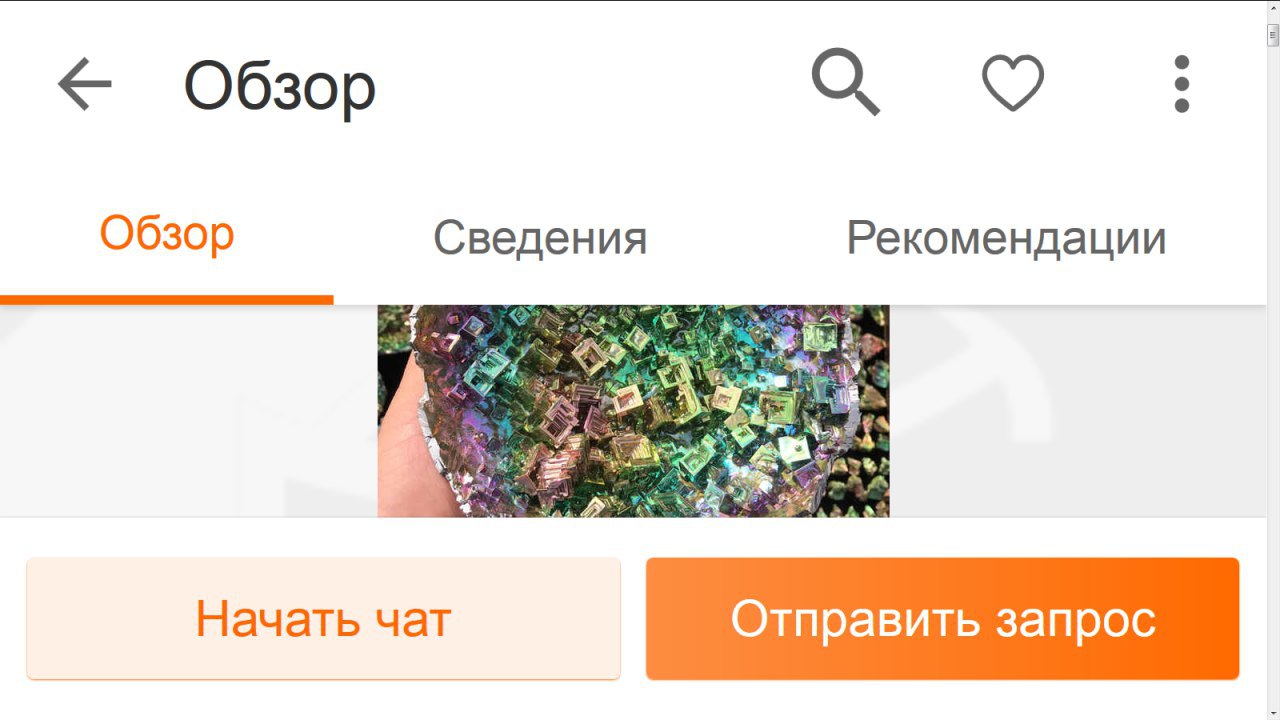Add product to favorites via heart icon
The width and height of the screenshot is (1280, 720).
click(1013, 83)
